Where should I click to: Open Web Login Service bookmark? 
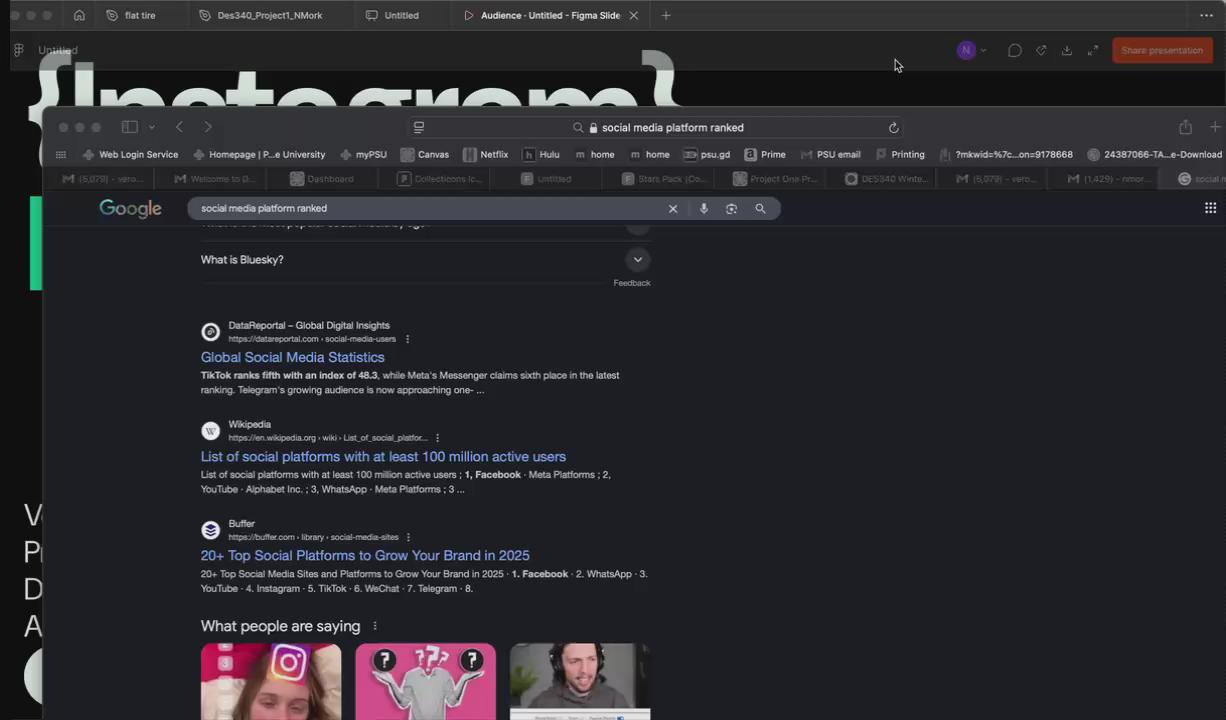tap(130, 154)
